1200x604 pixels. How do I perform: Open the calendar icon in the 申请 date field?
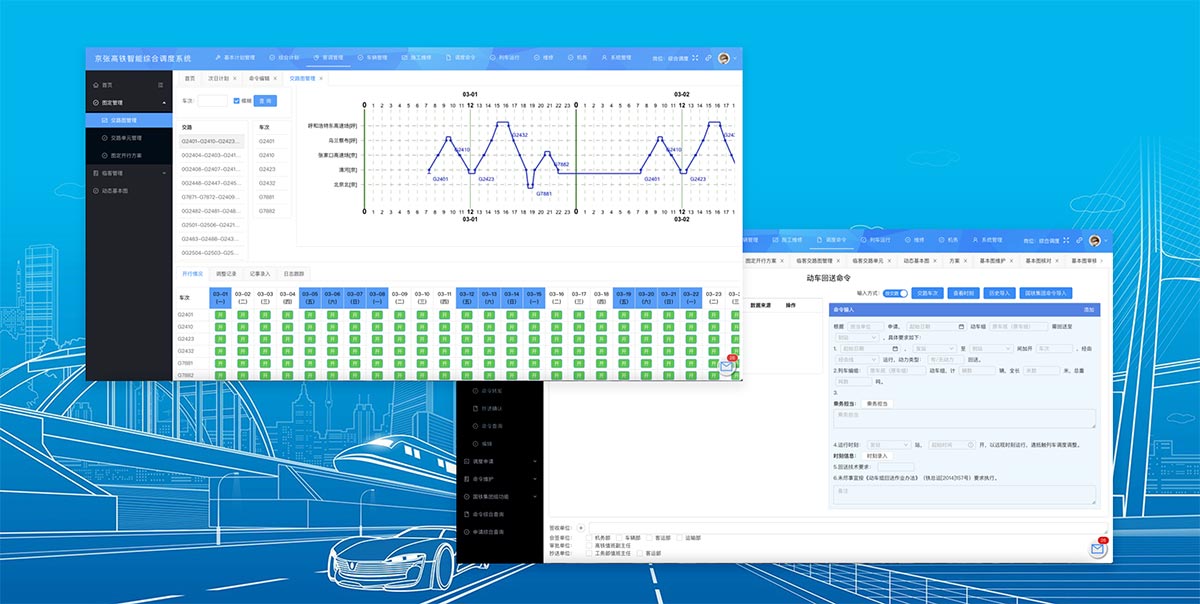click(x=961, y=326)
